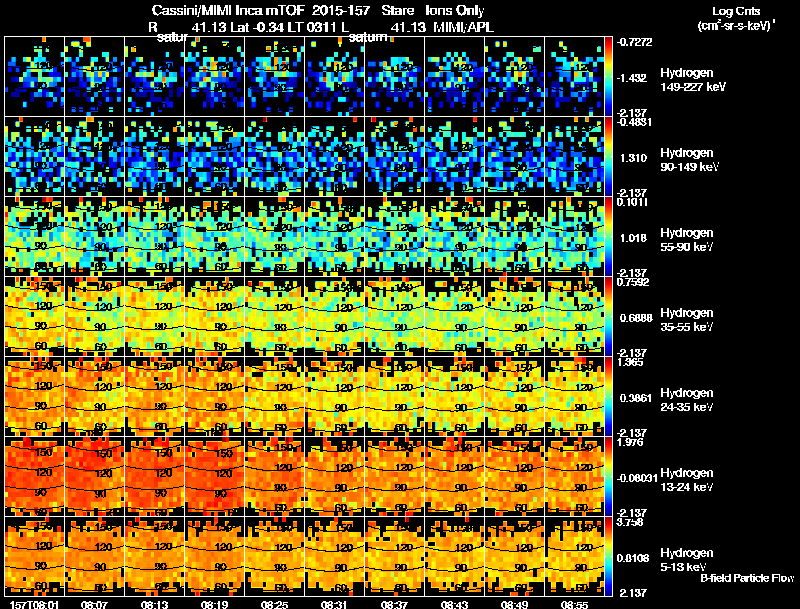Click the '08:07' time axis label
Image resolution: width=800 pixels, height=609 pixels.
click(94, 604)
